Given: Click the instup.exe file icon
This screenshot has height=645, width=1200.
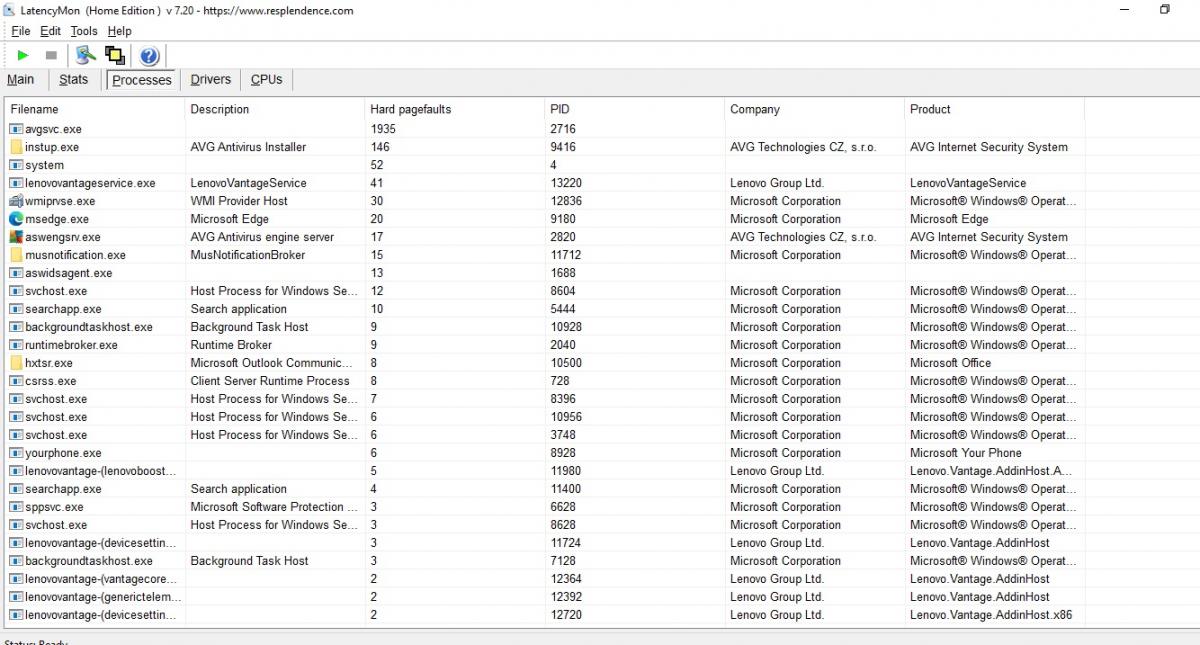Looking at the screenshot, I should pos(16,147).
